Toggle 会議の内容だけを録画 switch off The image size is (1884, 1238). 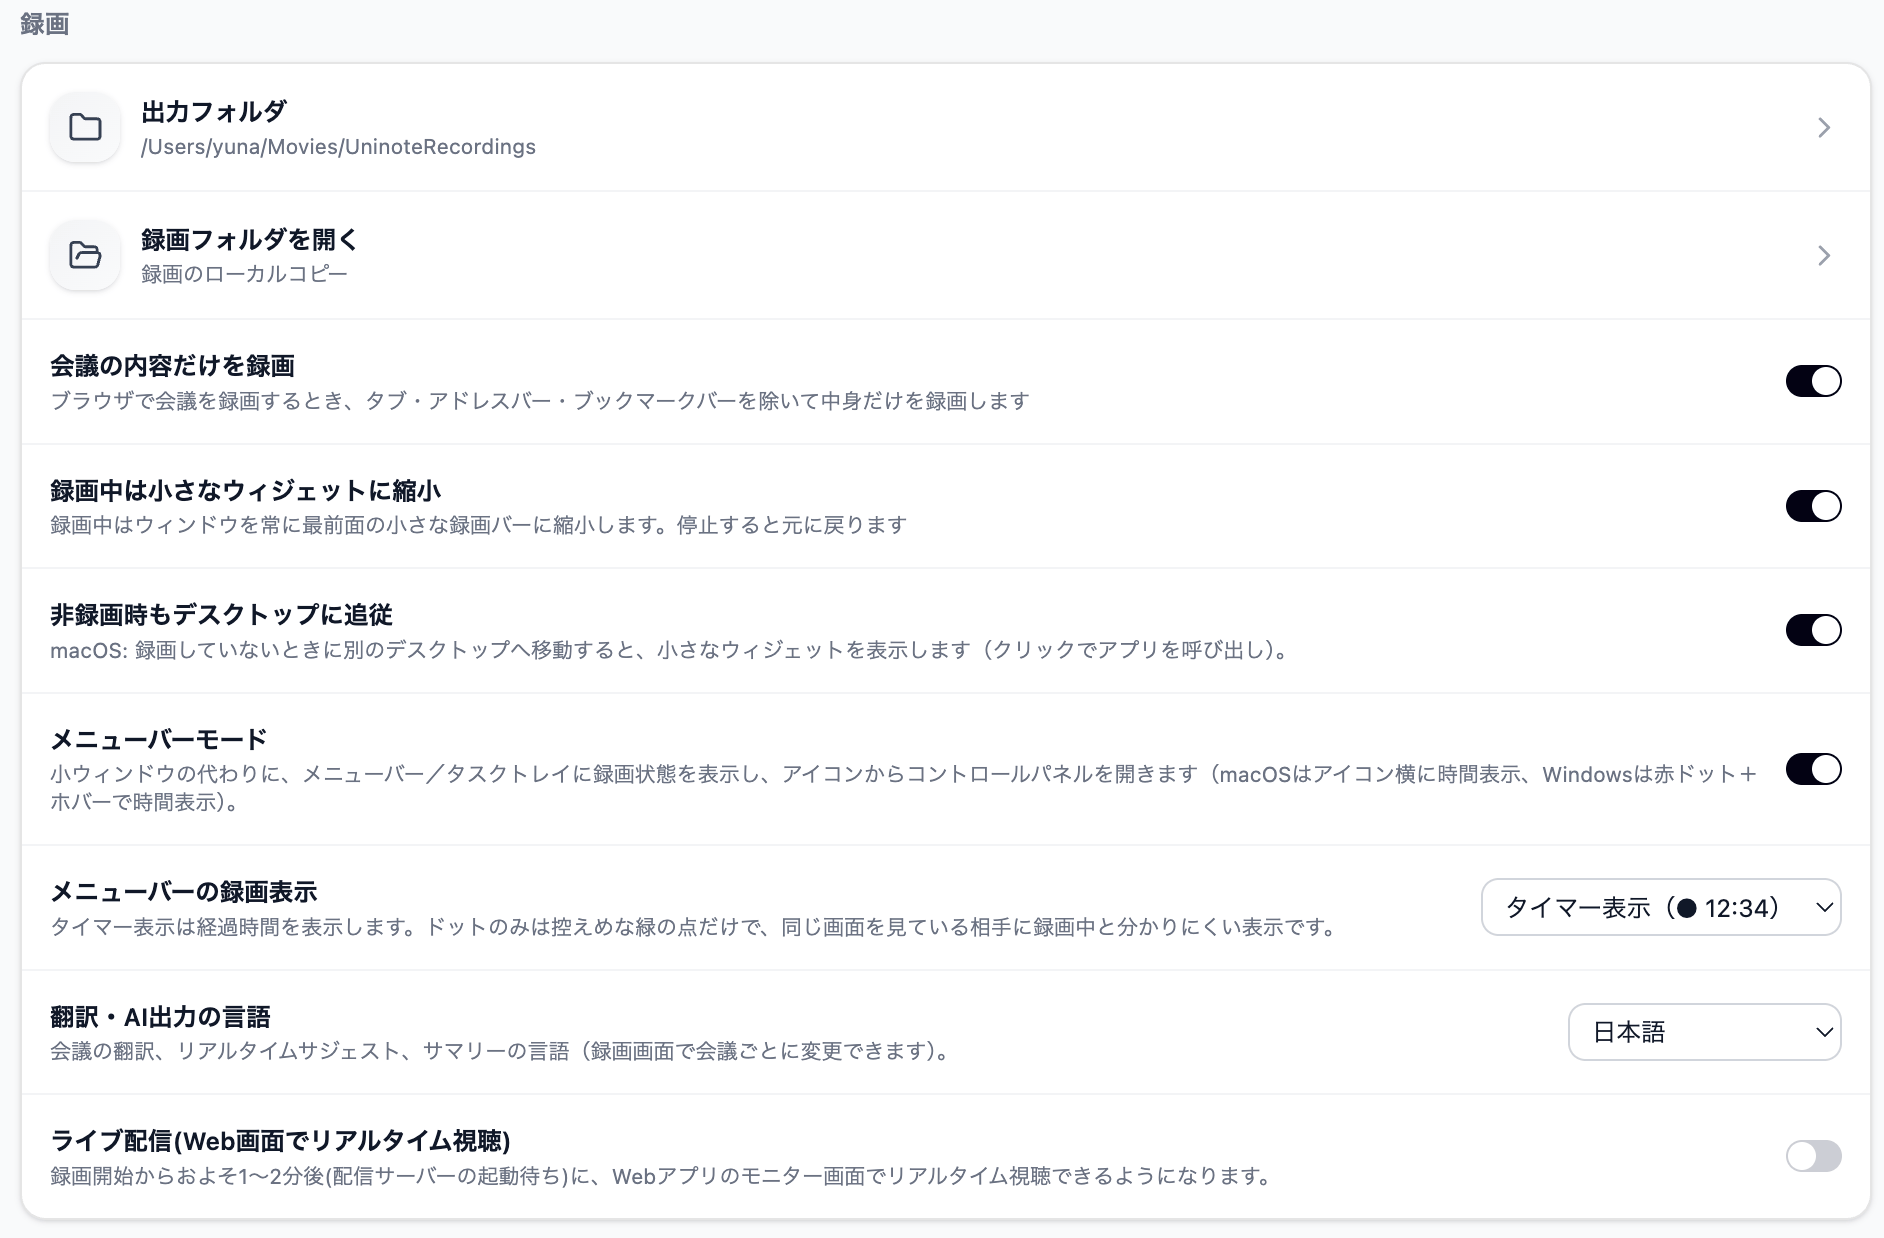(1813, 381)
